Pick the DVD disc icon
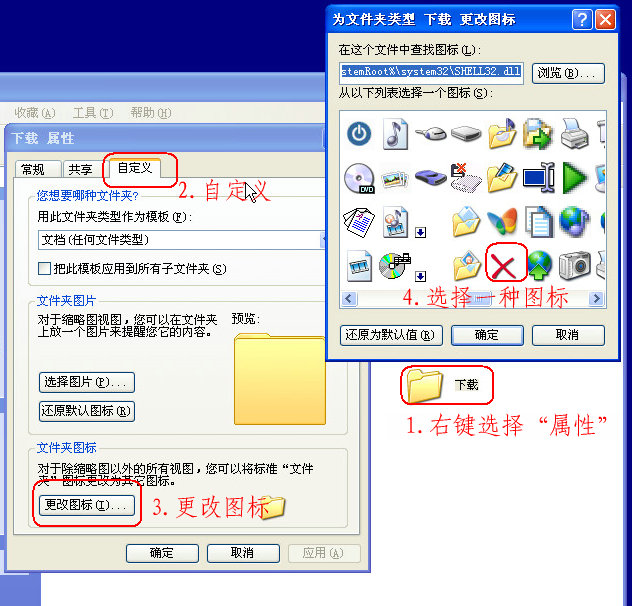The image size is (632, 606). point(359,179)
